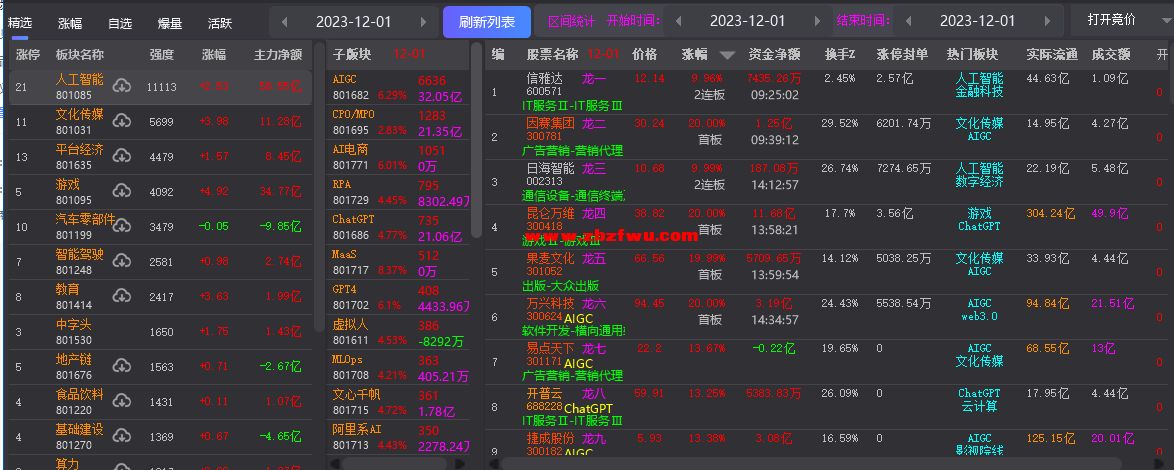Click cloud download icon in 平台经济 row
1174x470 pixels.
[122, 156]
